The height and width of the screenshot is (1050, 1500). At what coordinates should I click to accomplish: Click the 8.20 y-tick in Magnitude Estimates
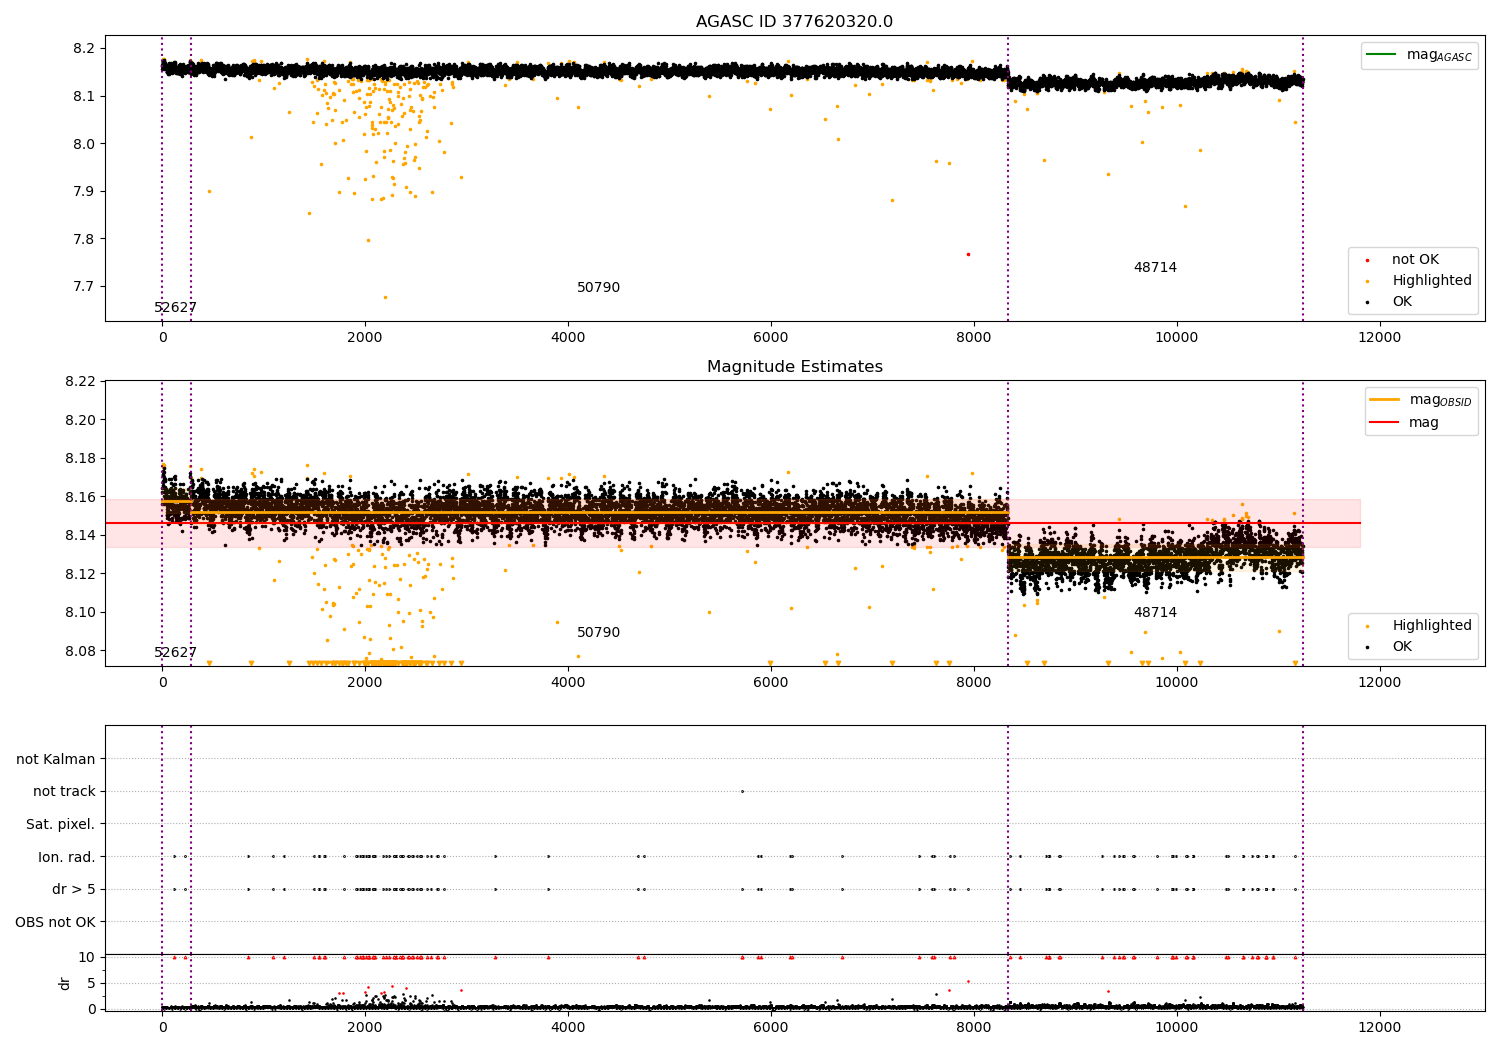point(81,420)
